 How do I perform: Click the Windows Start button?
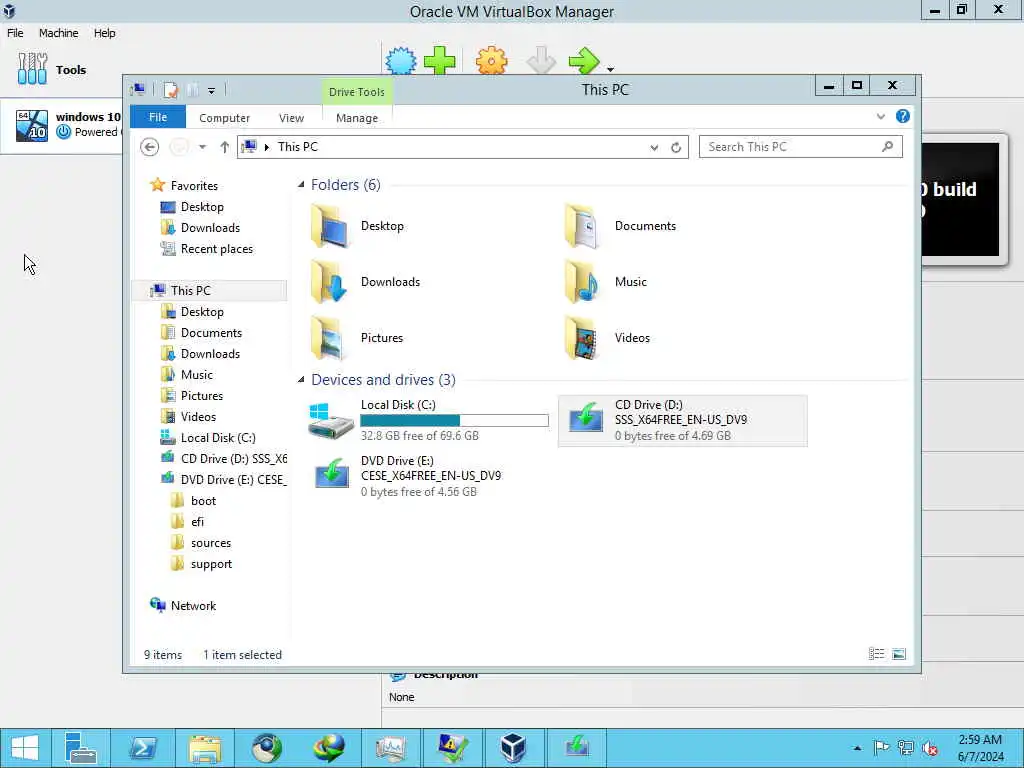(x=24, y=748)
